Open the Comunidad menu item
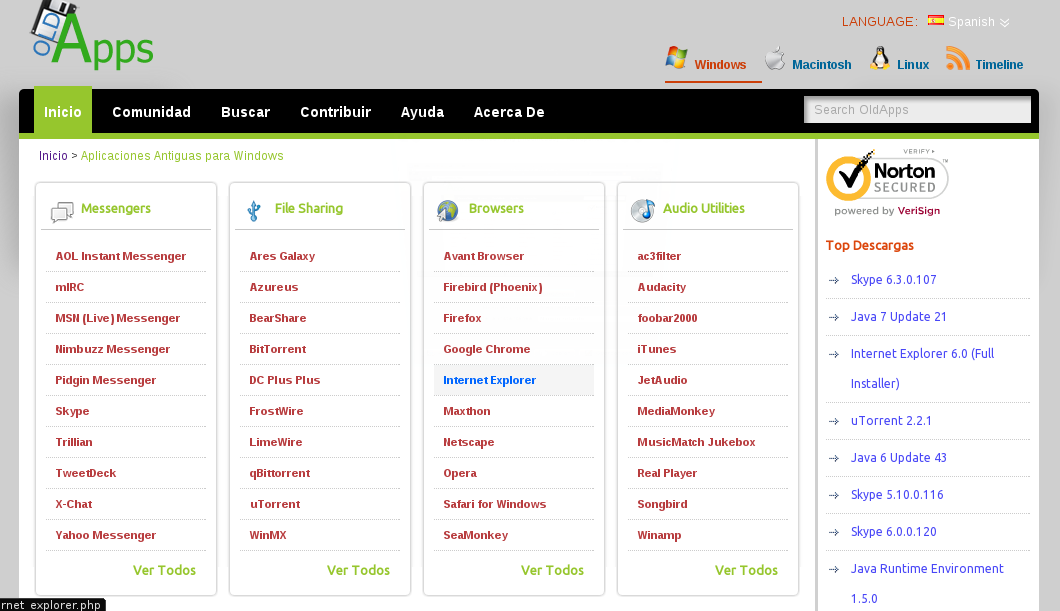The image size is (1060, 611). click(151, 112)
